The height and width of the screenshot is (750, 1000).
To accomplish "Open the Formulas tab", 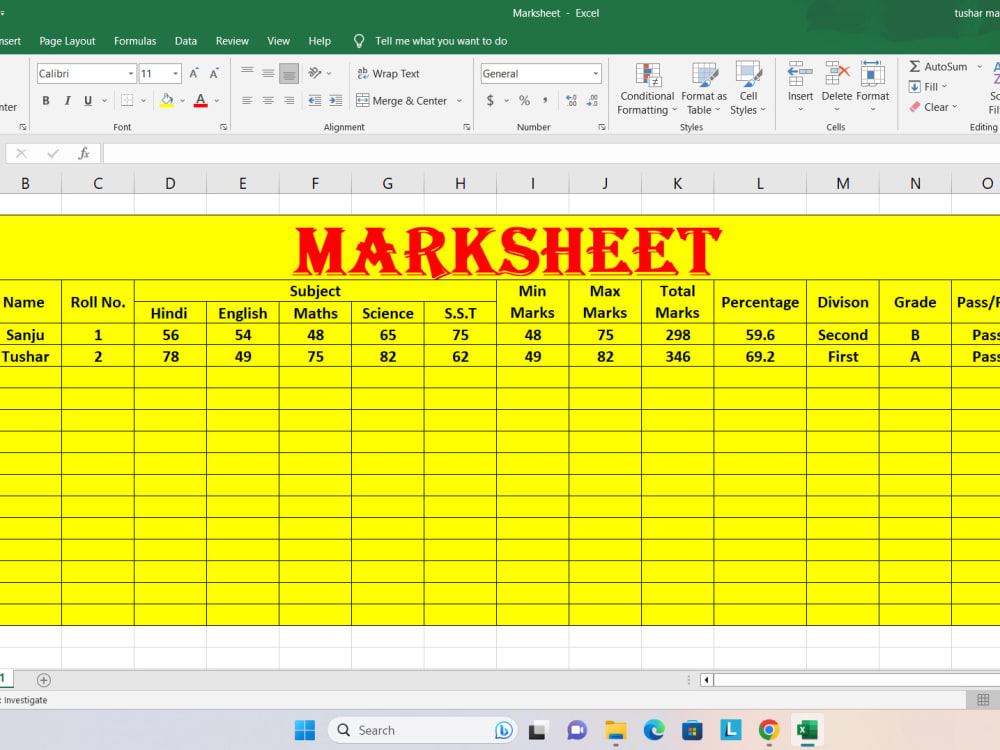I will (135, 41).
